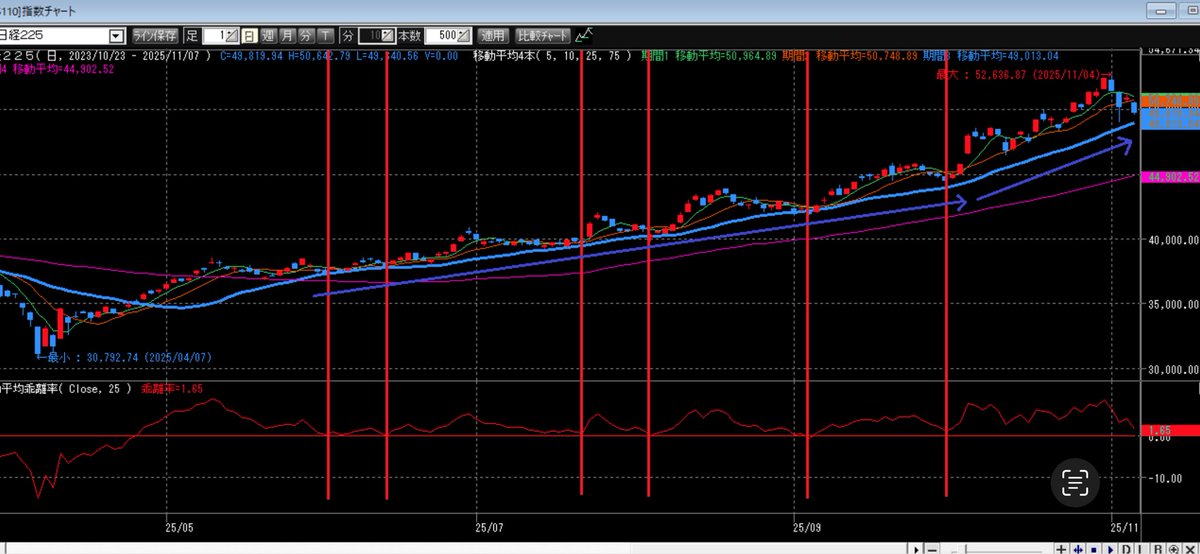Click the 平均乖離率 (Close, 25) indicator label
Screen dimensions: 1200x554
point(66,387)
